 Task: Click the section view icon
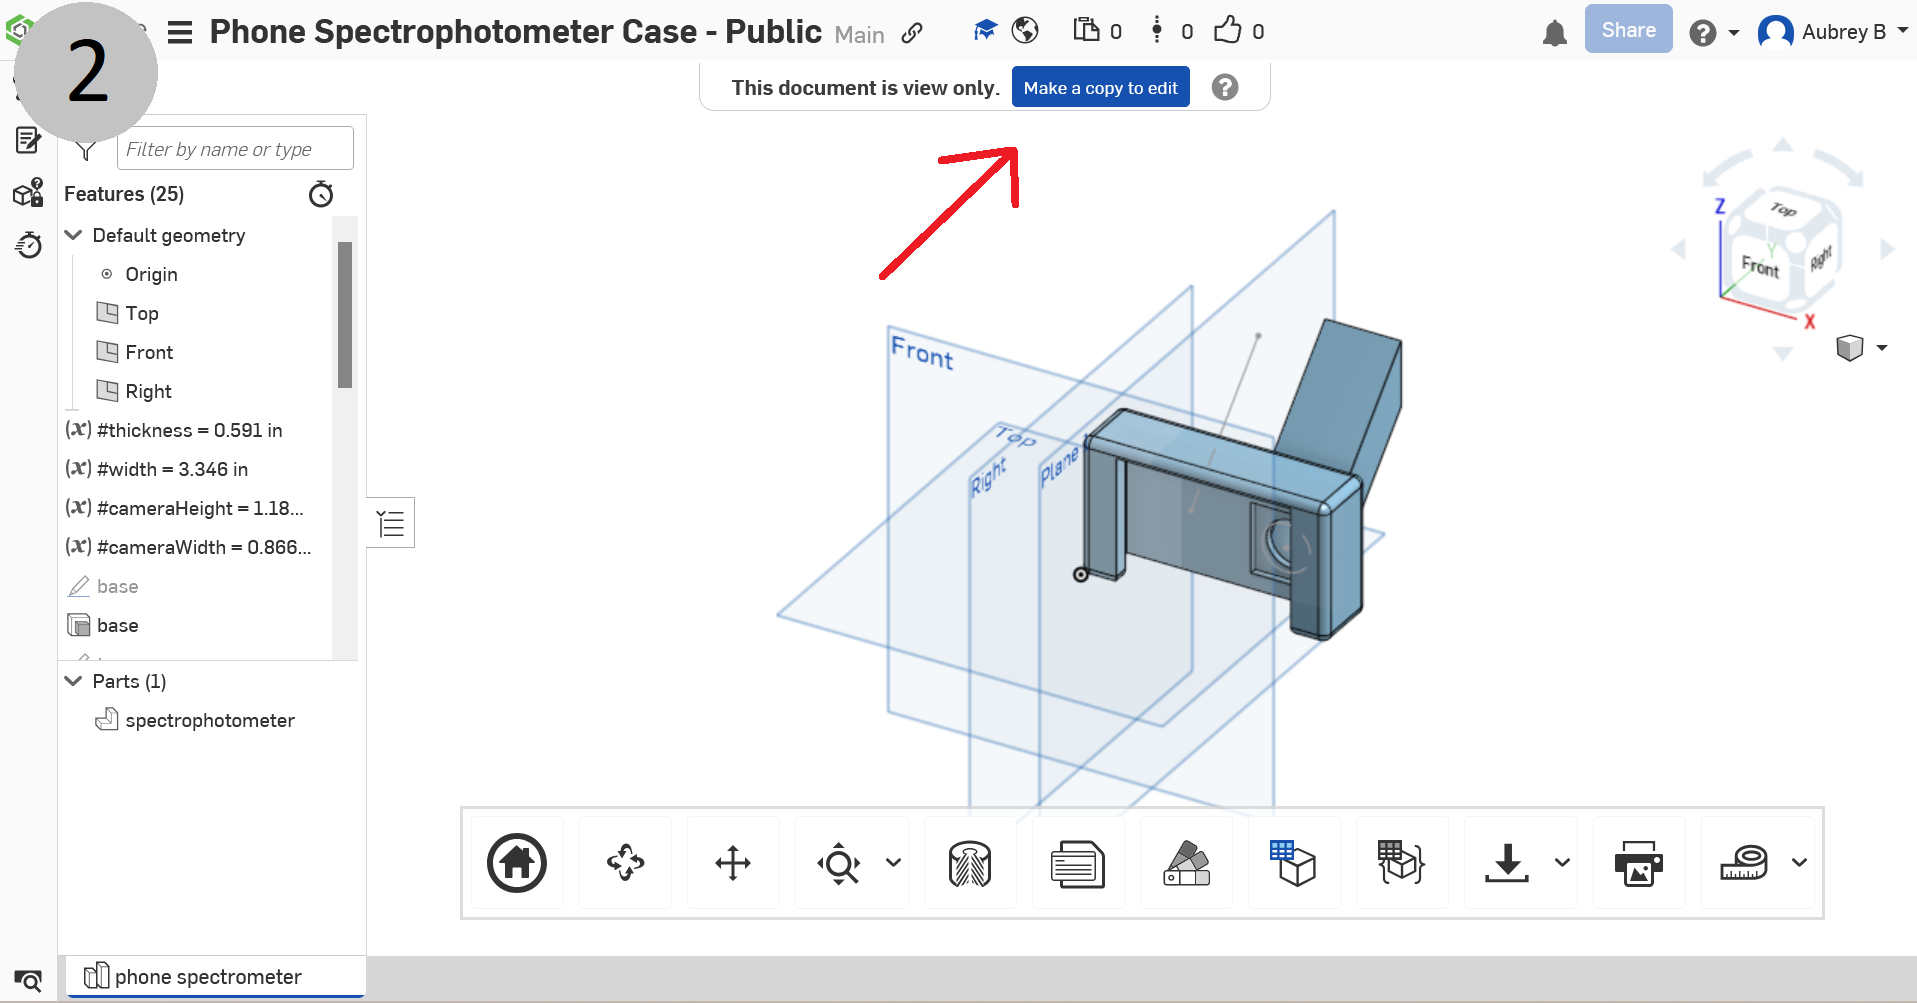(970, 863)
